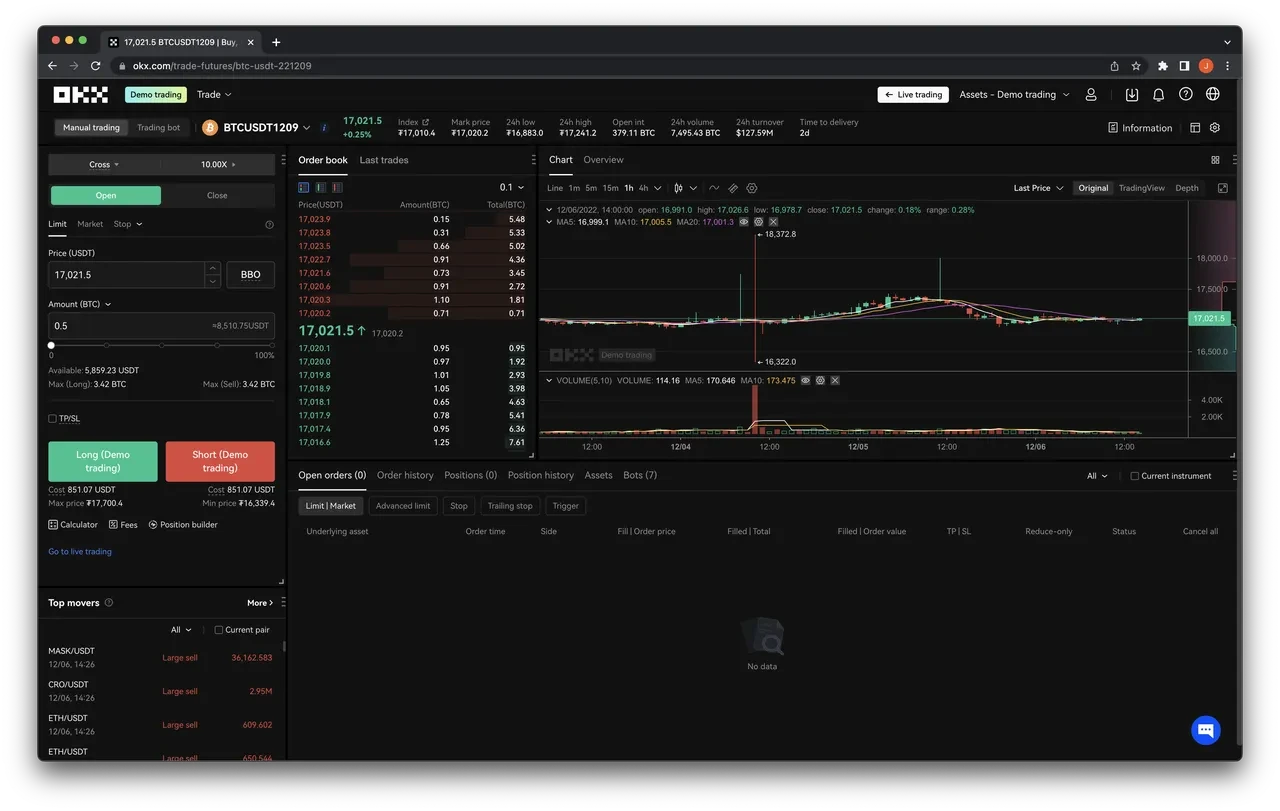The image size is (1280, 811).
Task: Select the combined buy and sell order book view
Action: 304,187
